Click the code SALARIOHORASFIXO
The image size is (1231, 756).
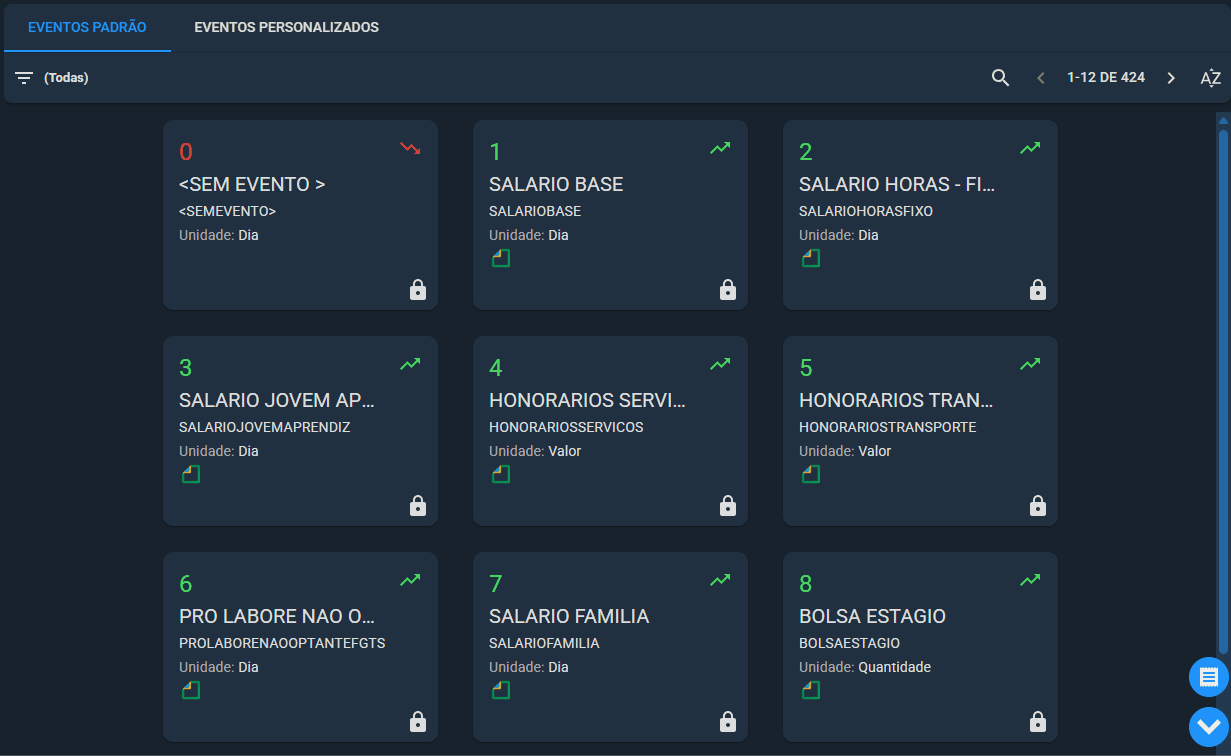tap(866, 211)
